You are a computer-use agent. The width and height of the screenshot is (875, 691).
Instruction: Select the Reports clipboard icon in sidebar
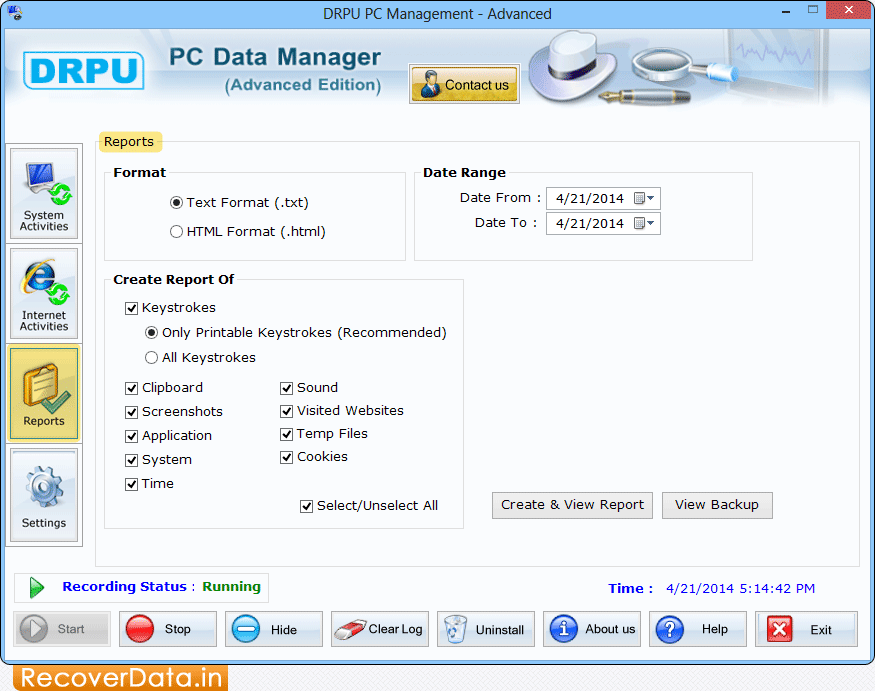(x=46, y=388)
